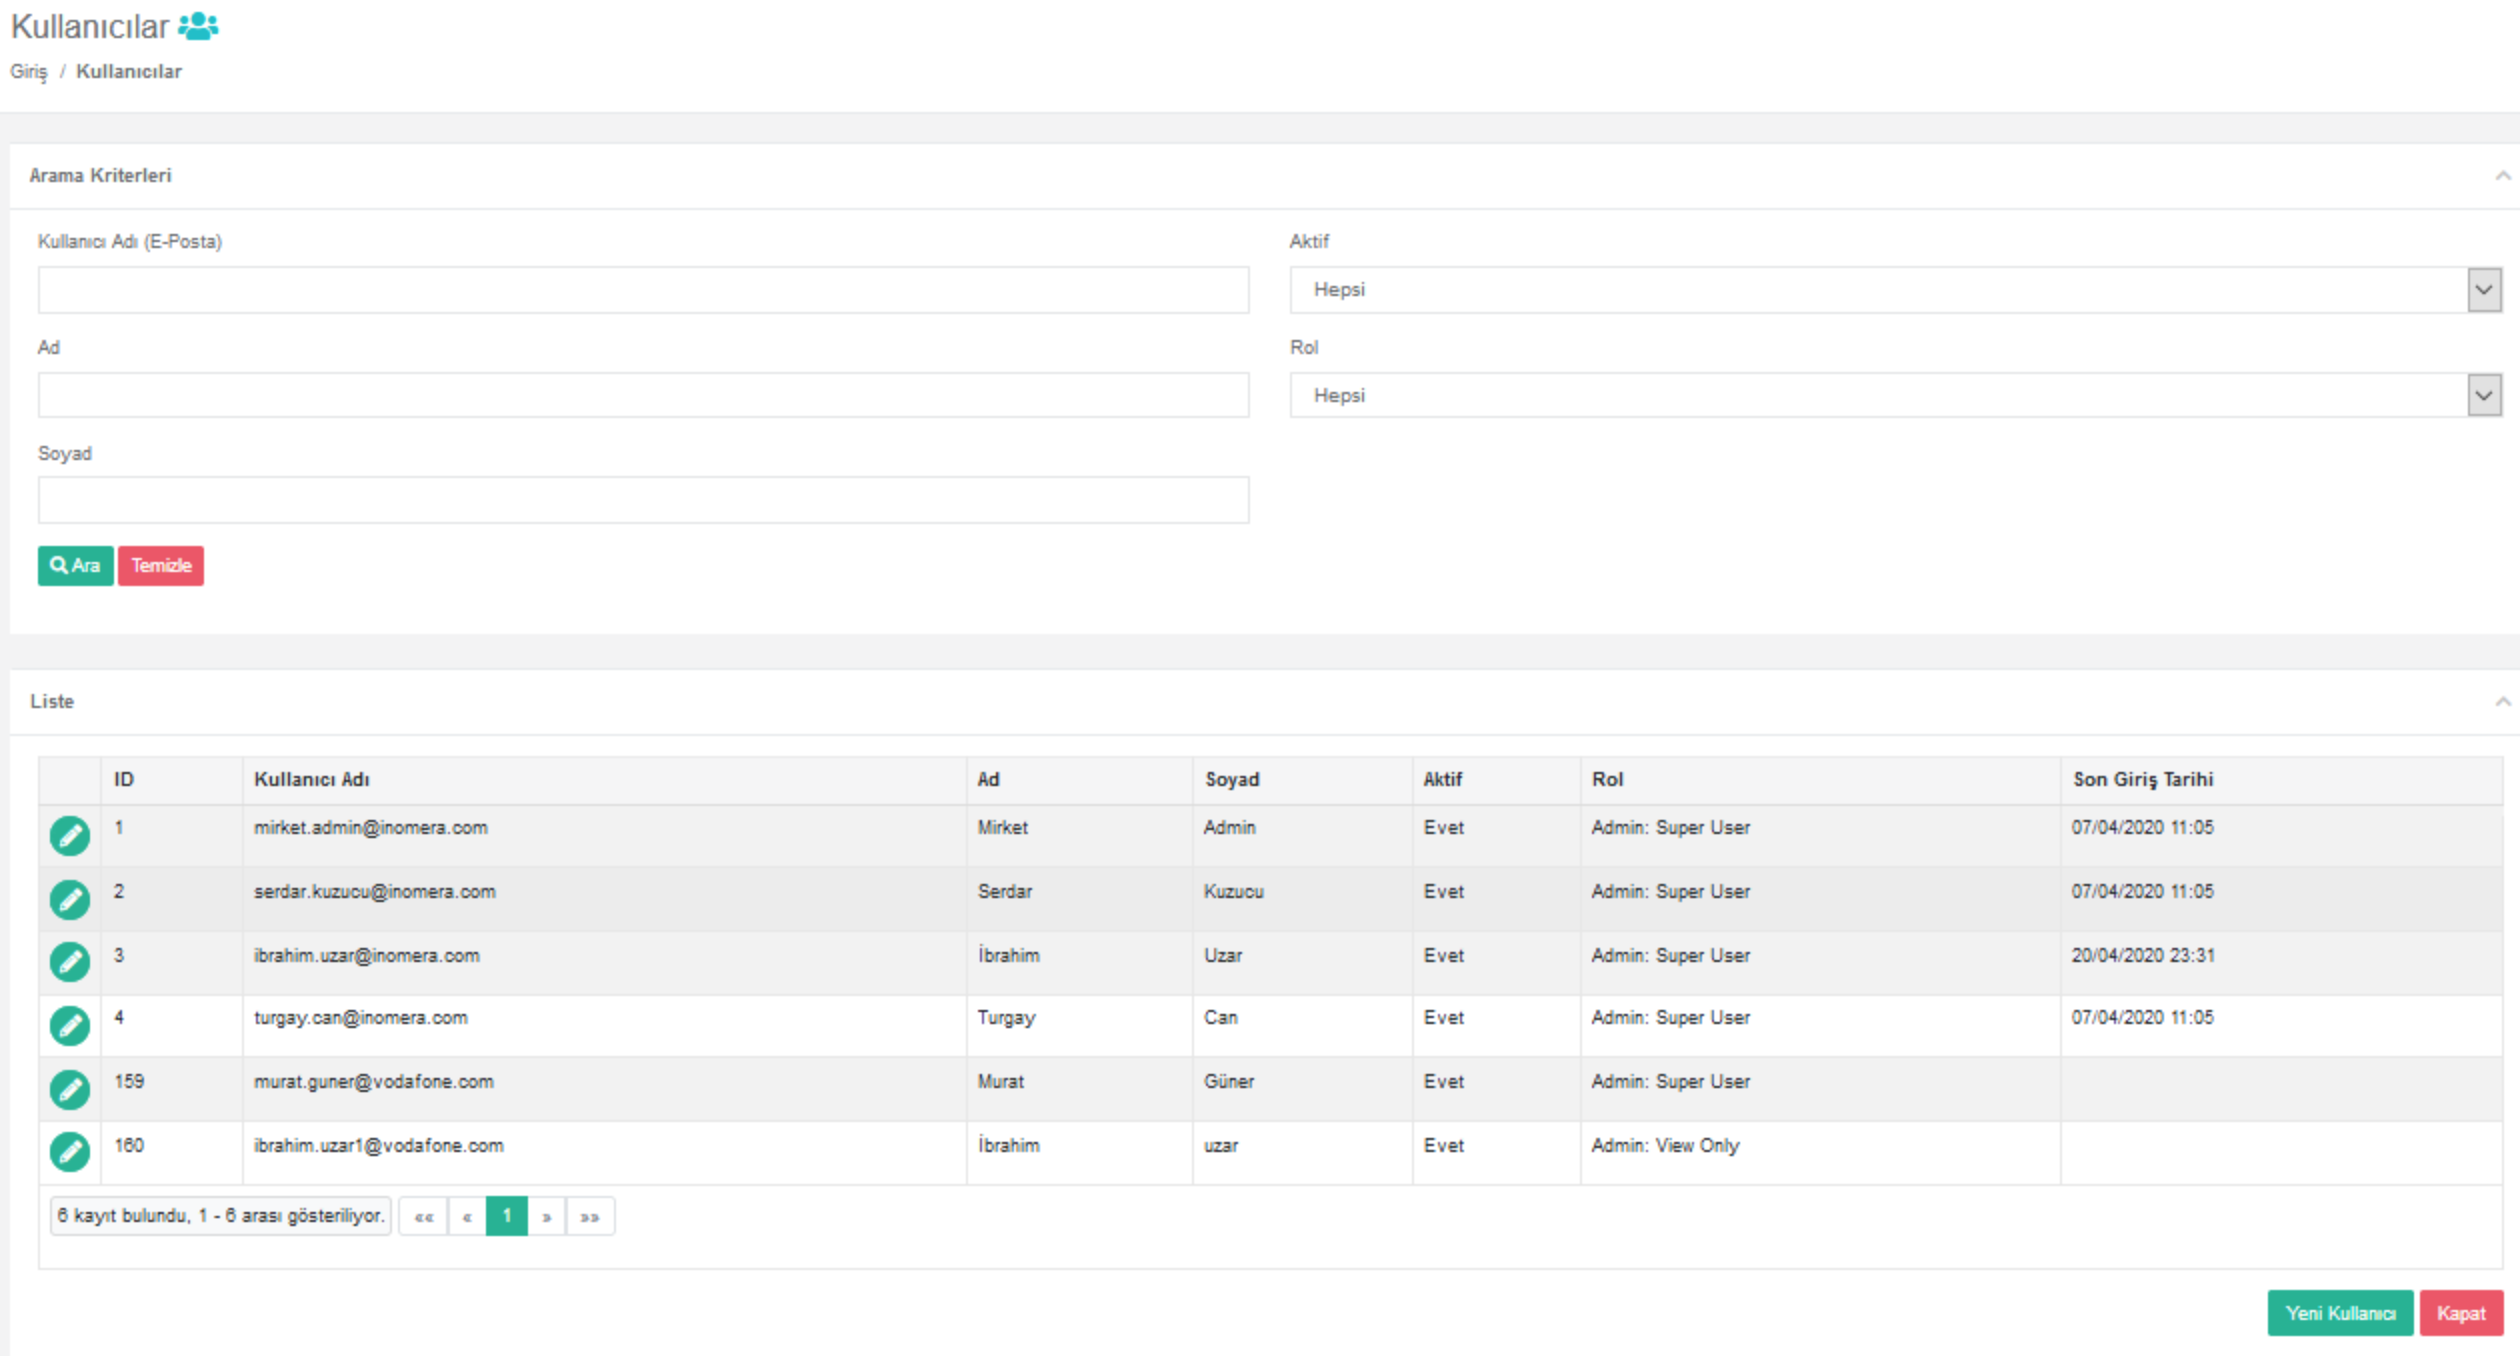Go to last page of results

point(590,1217)
